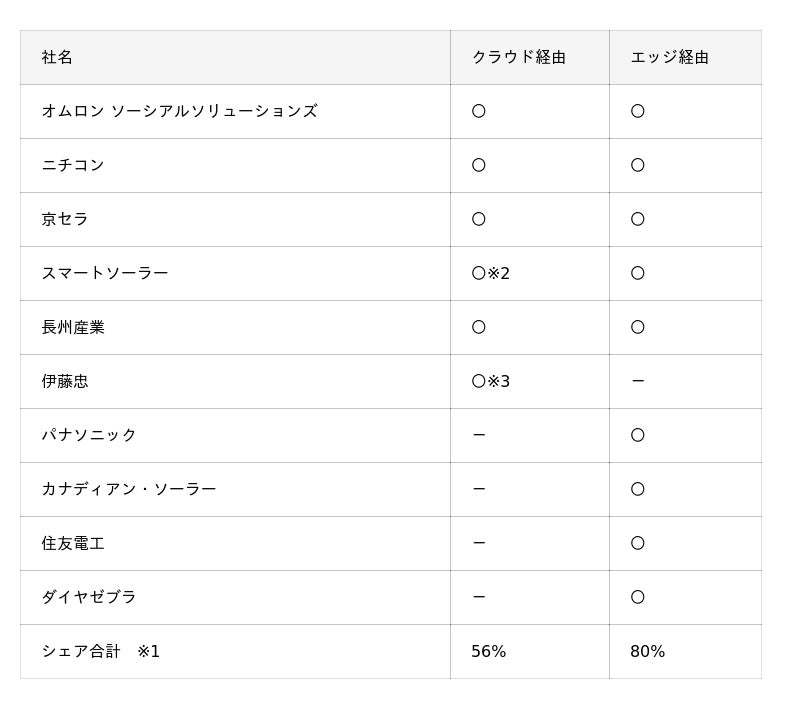Click the シェア合計 ※1 footer label
The height and width of the screenshot is (709, 800).
point(100,652)
